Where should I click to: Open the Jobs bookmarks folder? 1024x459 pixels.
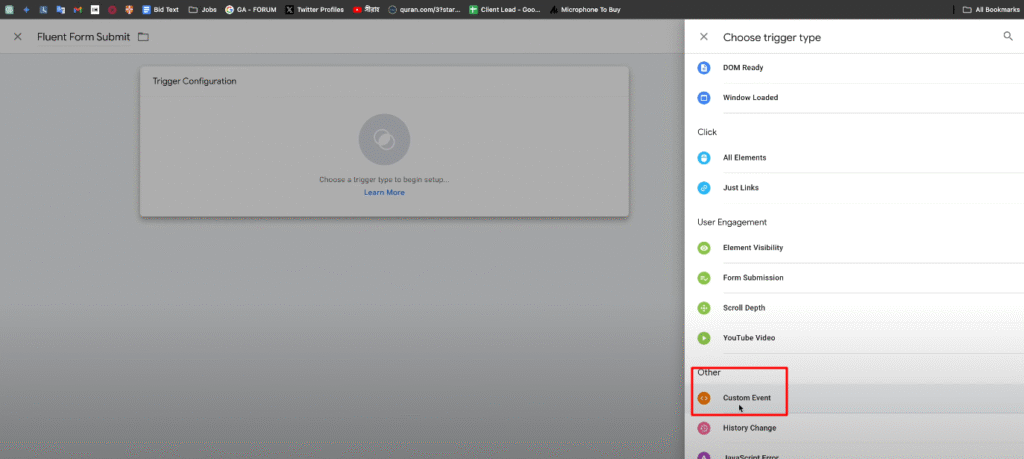tap(201, 9)
